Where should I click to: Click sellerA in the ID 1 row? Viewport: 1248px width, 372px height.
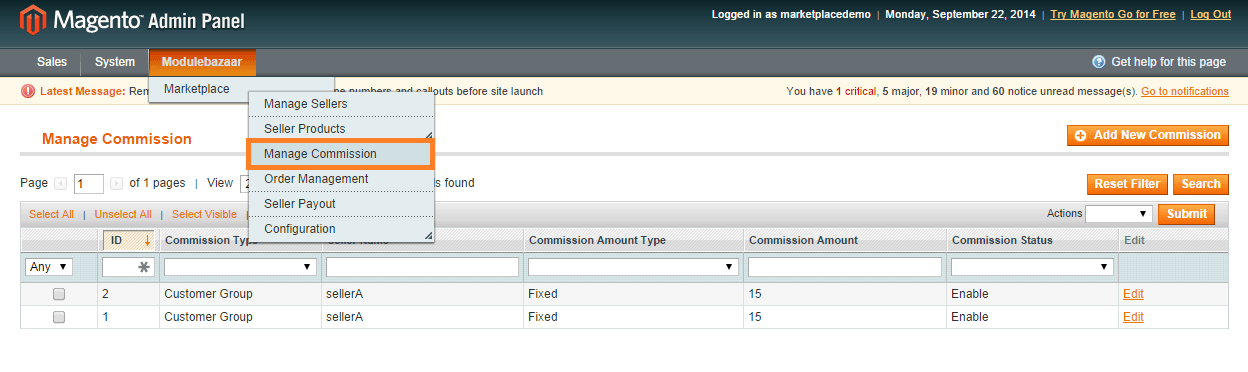coord(344,317)
